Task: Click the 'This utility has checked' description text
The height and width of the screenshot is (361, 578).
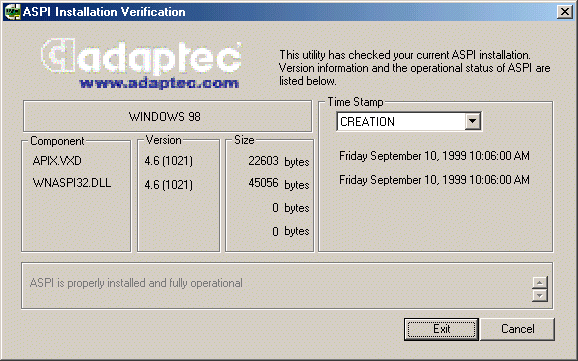Action: 414,68
